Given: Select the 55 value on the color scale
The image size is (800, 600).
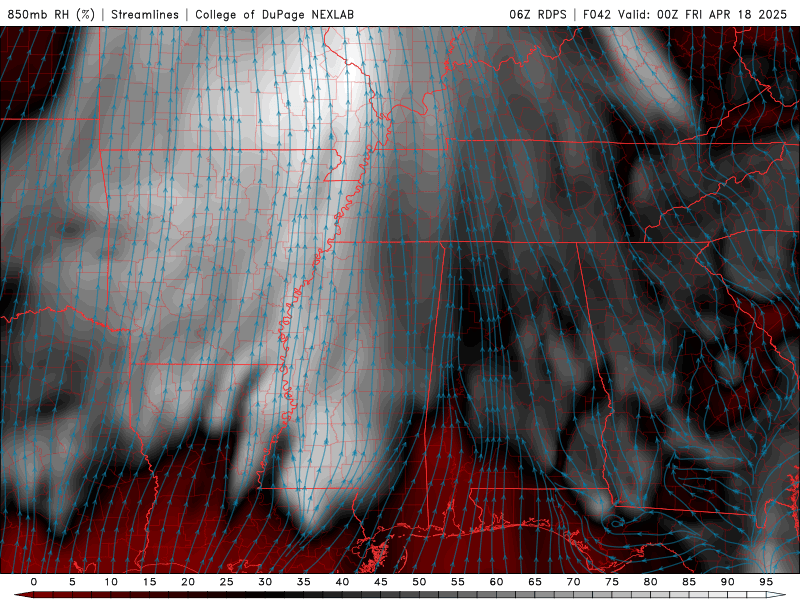Looking at the screenshot, I should (x=458, y=582).
